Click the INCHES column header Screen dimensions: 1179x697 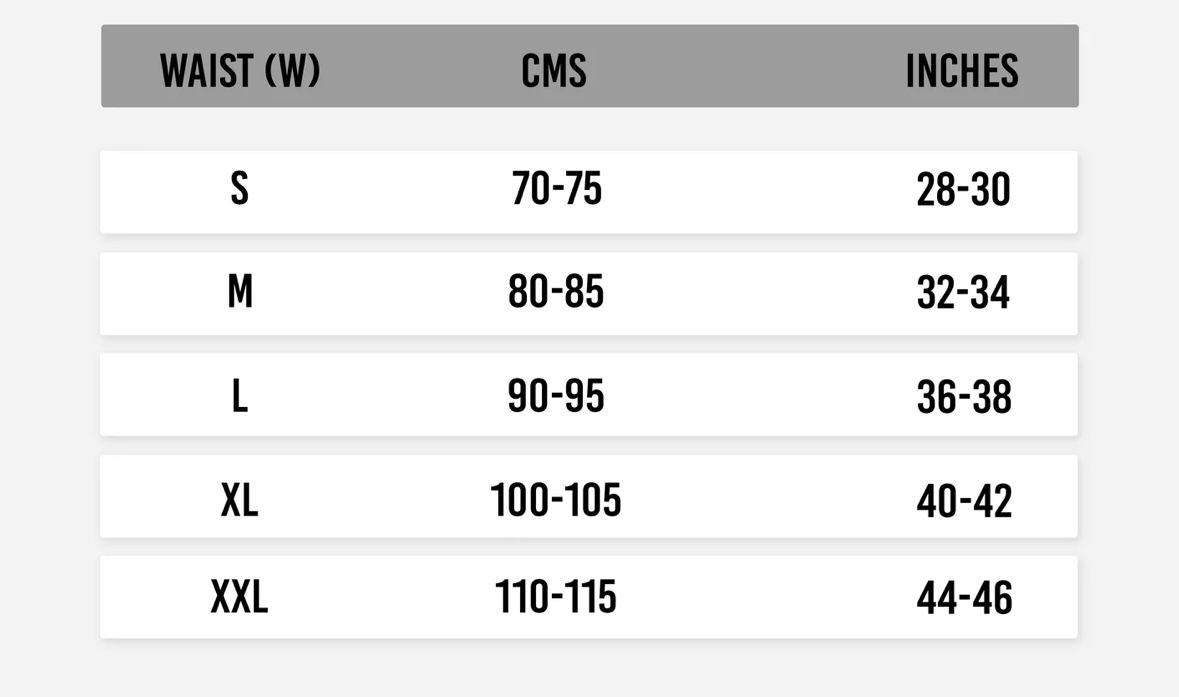962,70
